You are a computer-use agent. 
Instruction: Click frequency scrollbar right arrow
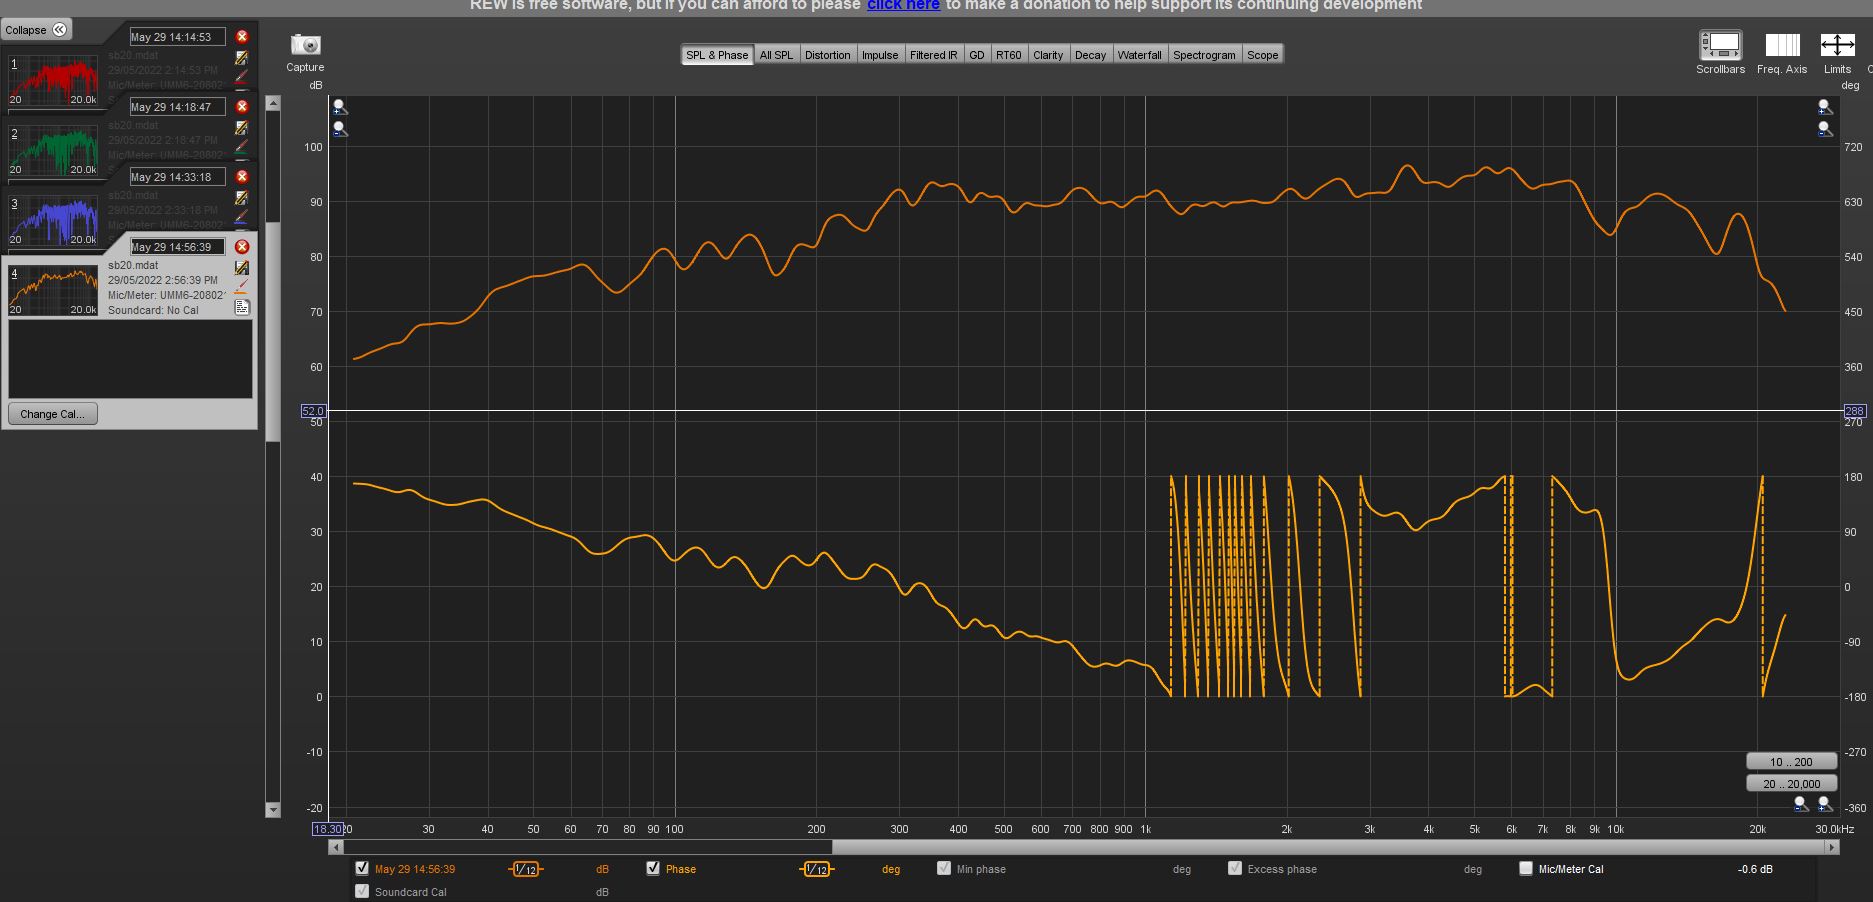1832,847
